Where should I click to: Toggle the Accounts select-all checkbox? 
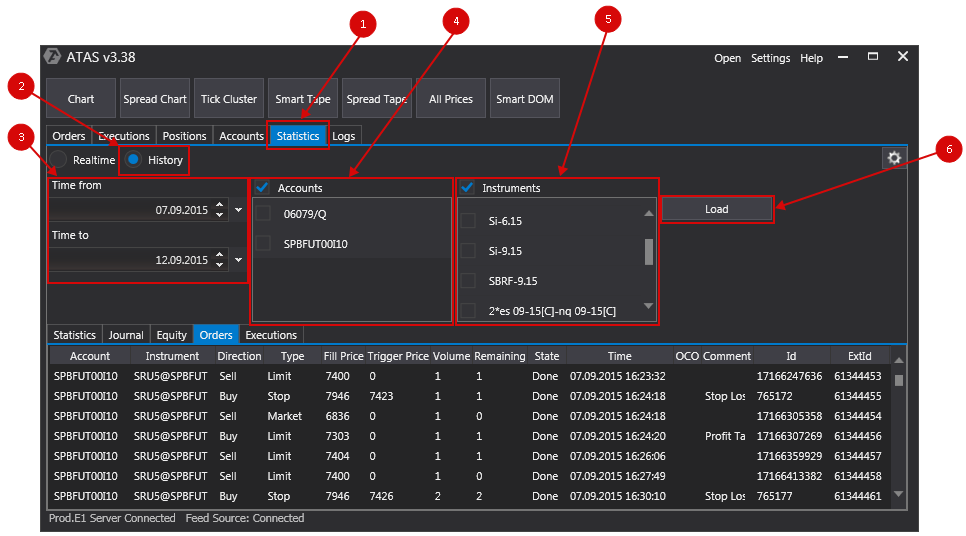[x=262, y=187]
